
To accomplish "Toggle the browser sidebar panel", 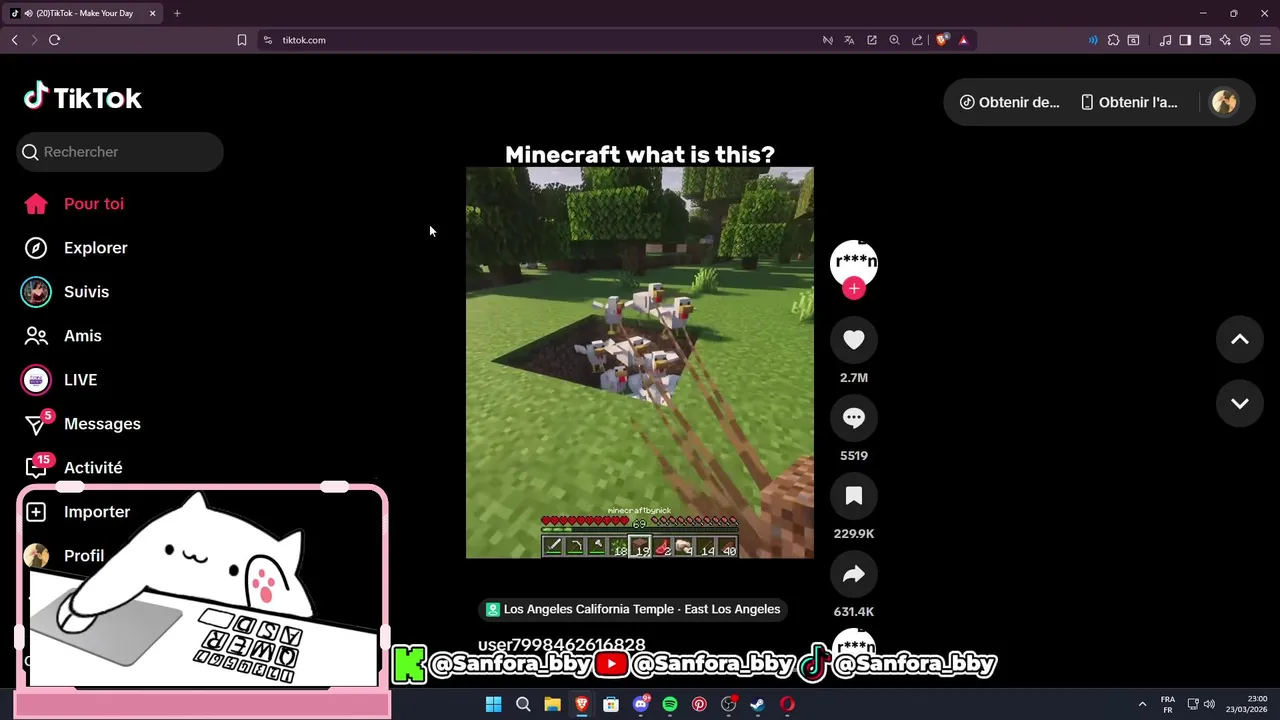I will pyautogui.click(x=1185, y=40).
